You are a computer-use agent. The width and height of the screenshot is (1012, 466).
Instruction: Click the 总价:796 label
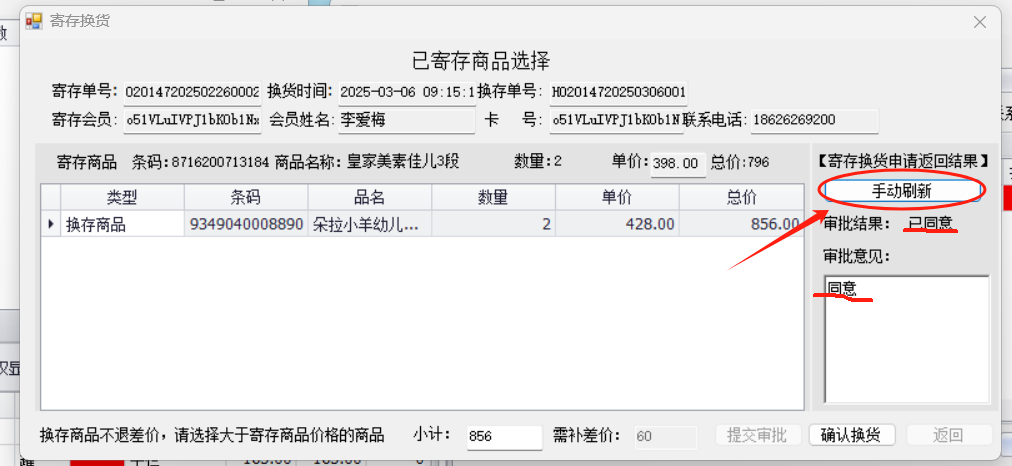(x=740, y=162)
